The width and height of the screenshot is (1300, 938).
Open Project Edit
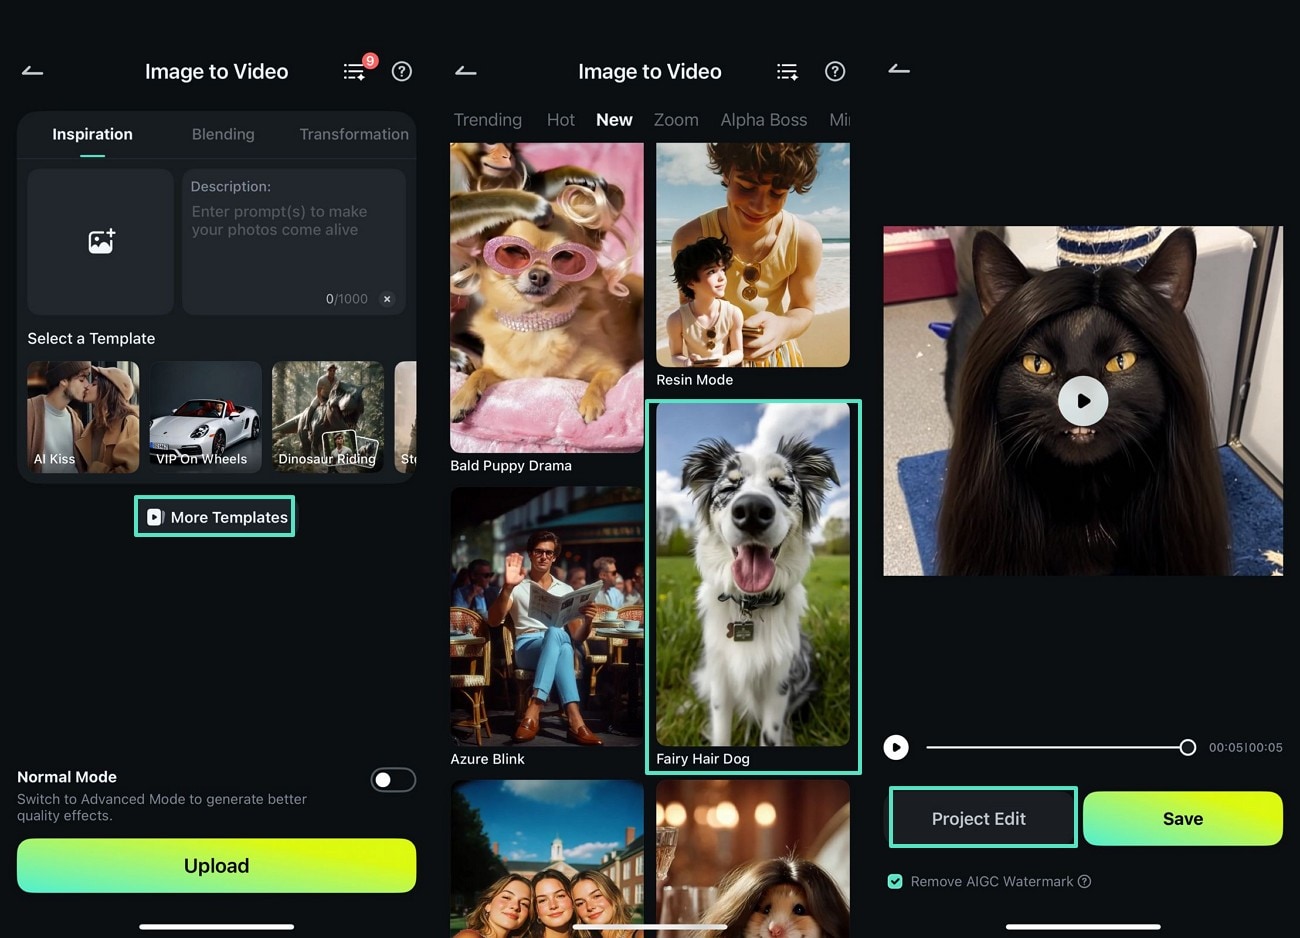(982, 818)
